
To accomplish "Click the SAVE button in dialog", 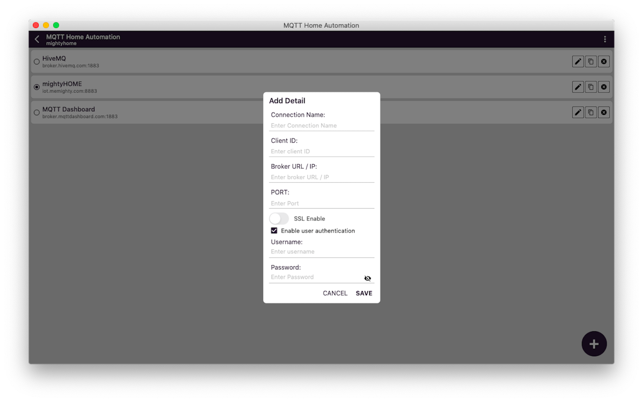I will click(364, 293).
